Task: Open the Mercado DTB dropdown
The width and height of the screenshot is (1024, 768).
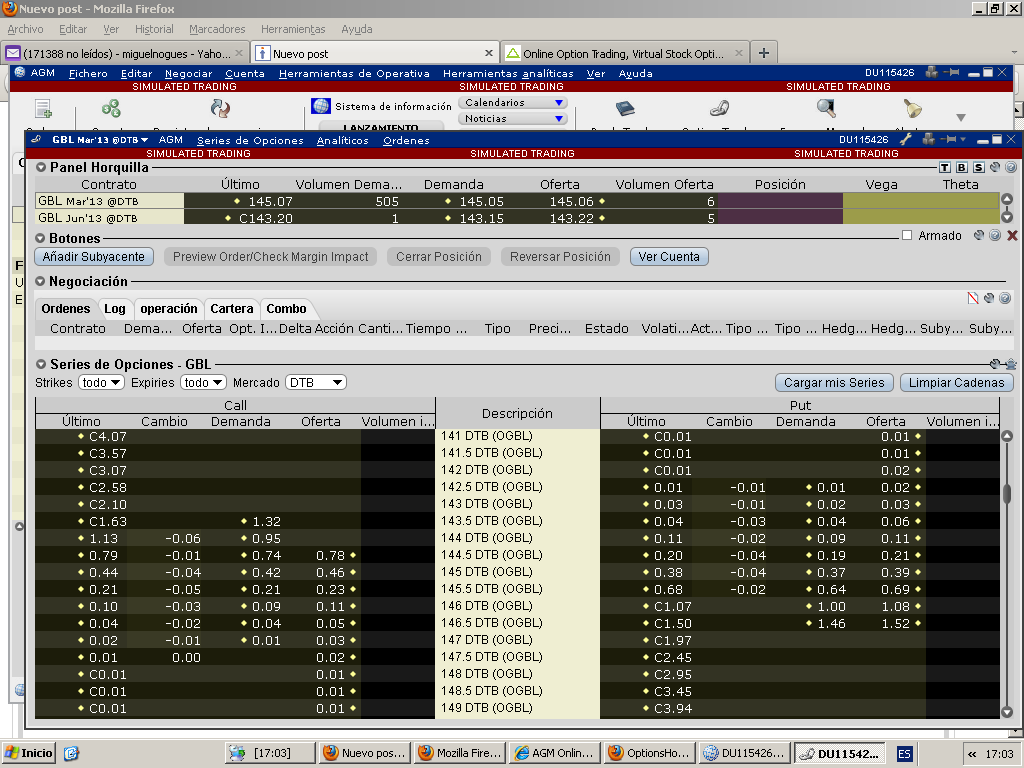Action: pos(315,383)
